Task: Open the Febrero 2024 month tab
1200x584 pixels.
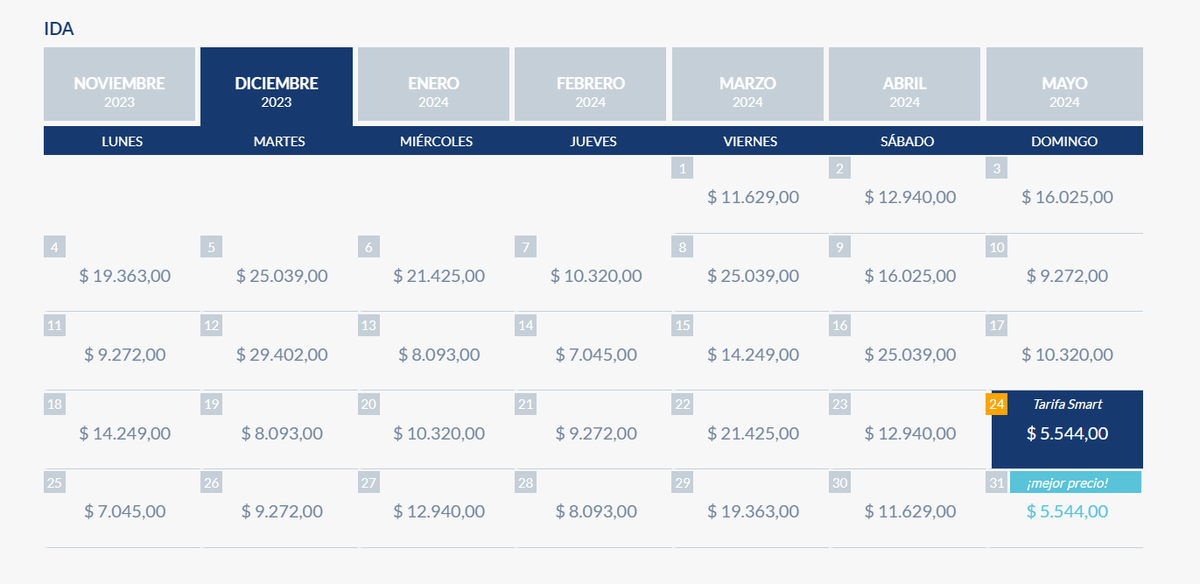Action: [590, 91]
